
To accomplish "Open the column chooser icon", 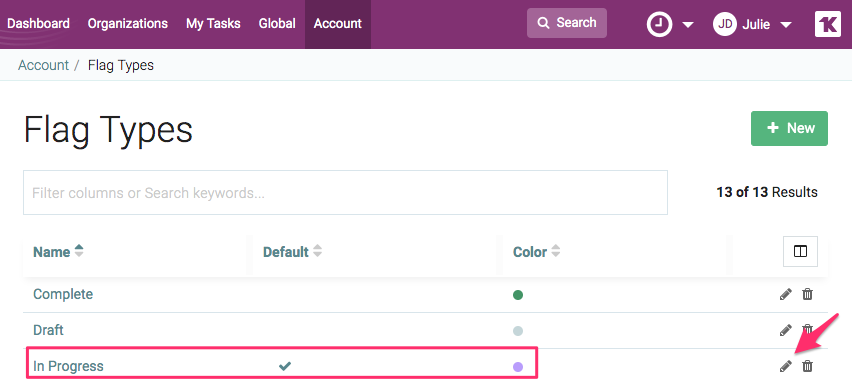I will tap(800, 252).
